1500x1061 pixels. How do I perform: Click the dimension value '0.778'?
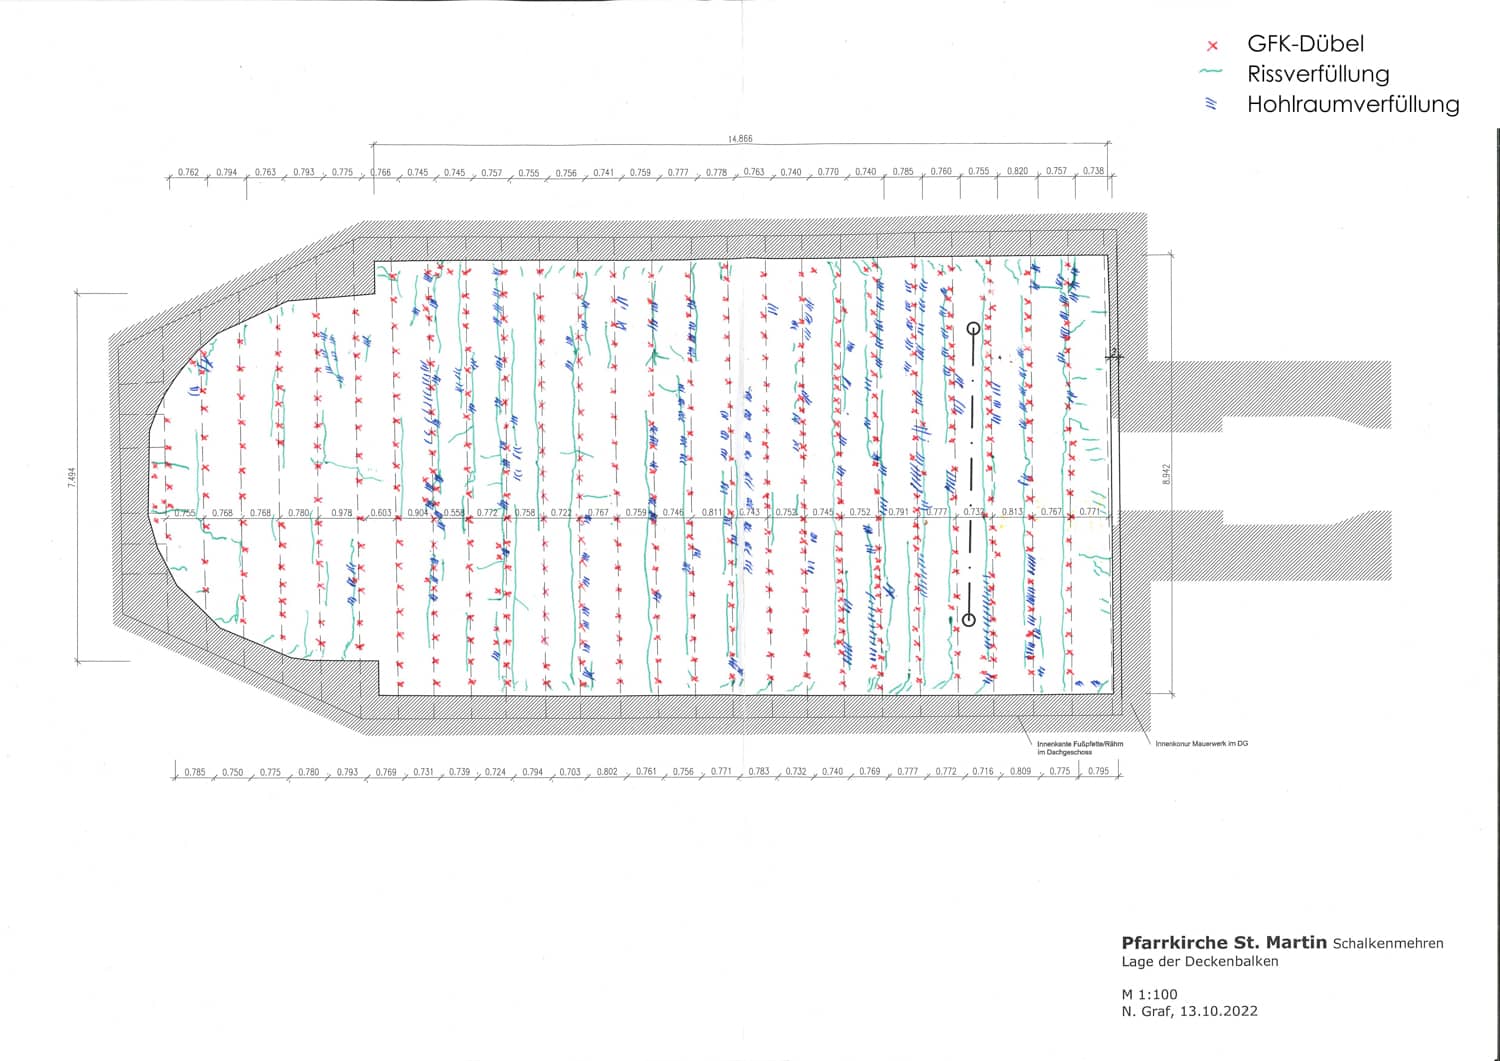(716, 172)
